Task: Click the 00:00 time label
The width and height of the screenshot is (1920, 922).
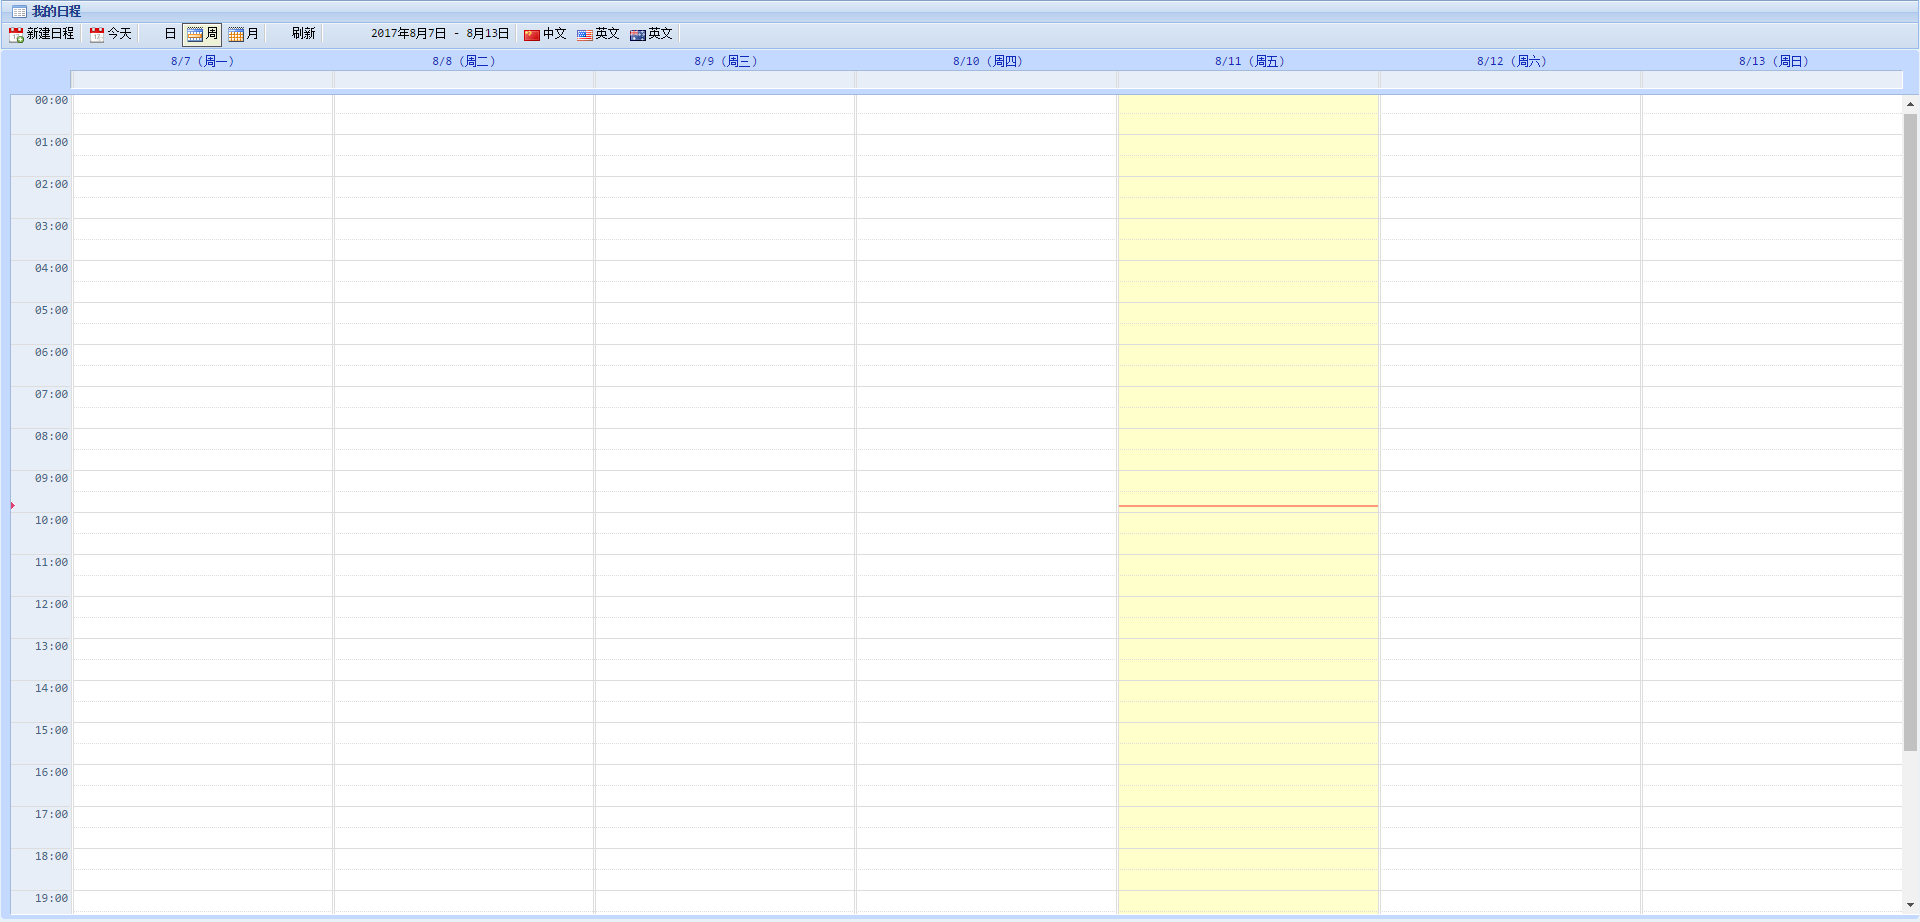Action: click(x=51, y=100)
